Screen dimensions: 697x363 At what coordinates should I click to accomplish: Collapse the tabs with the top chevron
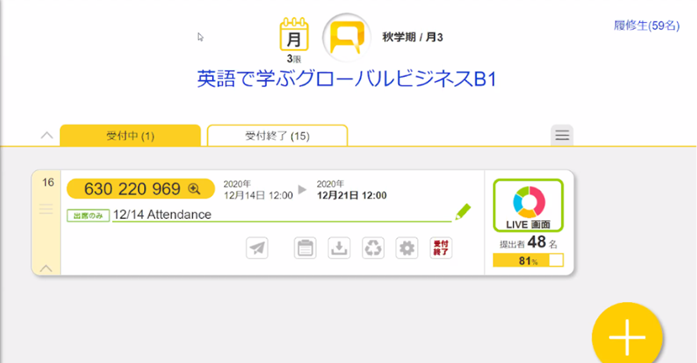tap(47, 136)
